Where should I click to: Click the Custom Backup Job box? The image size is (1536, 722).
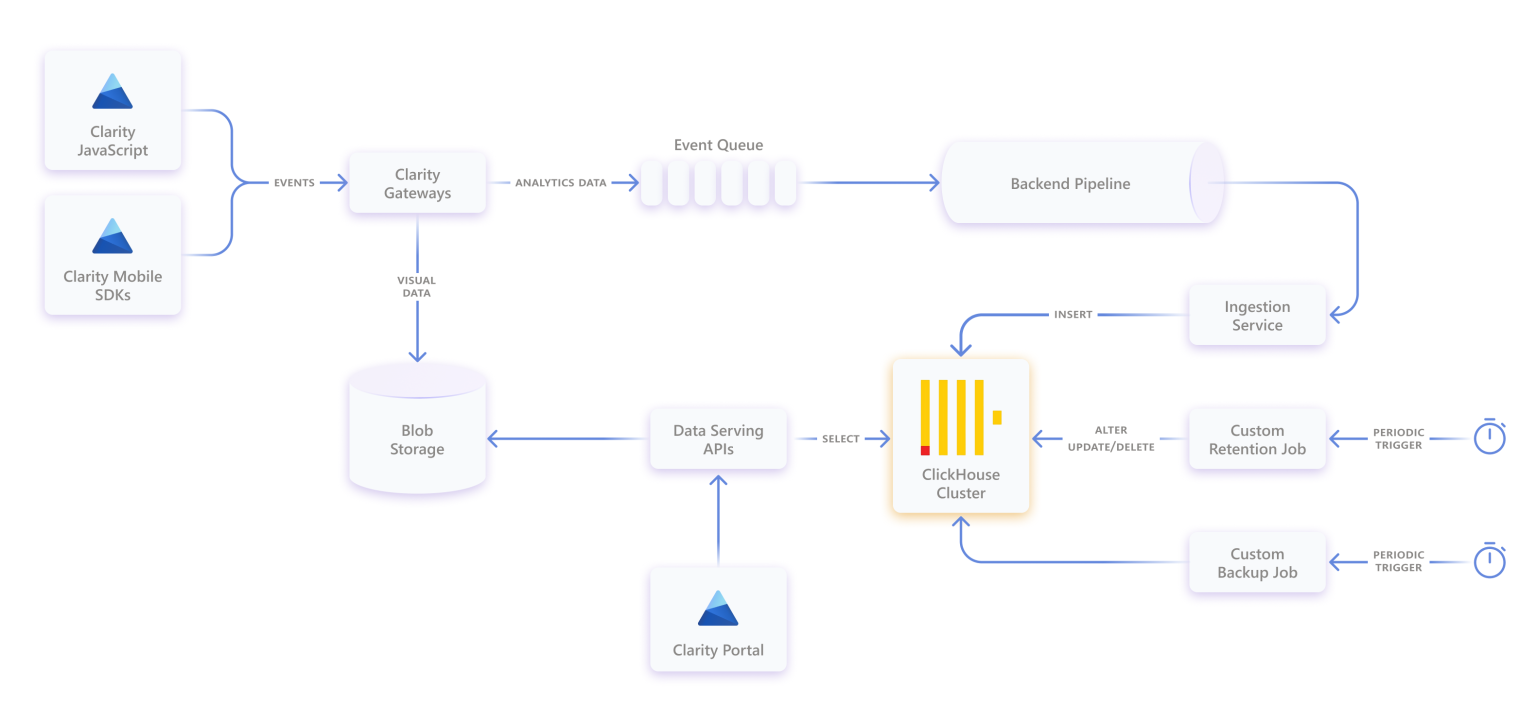tap(1257, 561)
